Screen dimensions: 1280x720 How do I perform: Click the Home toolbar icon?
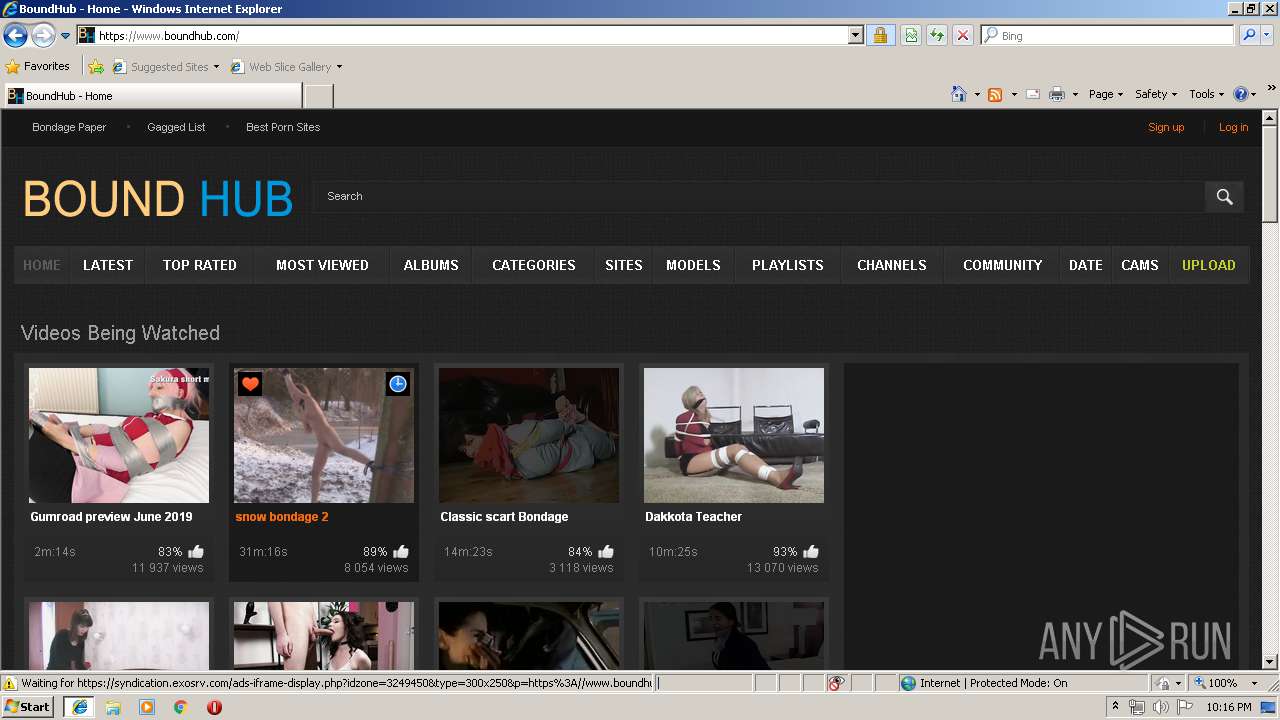coord(959,94)
